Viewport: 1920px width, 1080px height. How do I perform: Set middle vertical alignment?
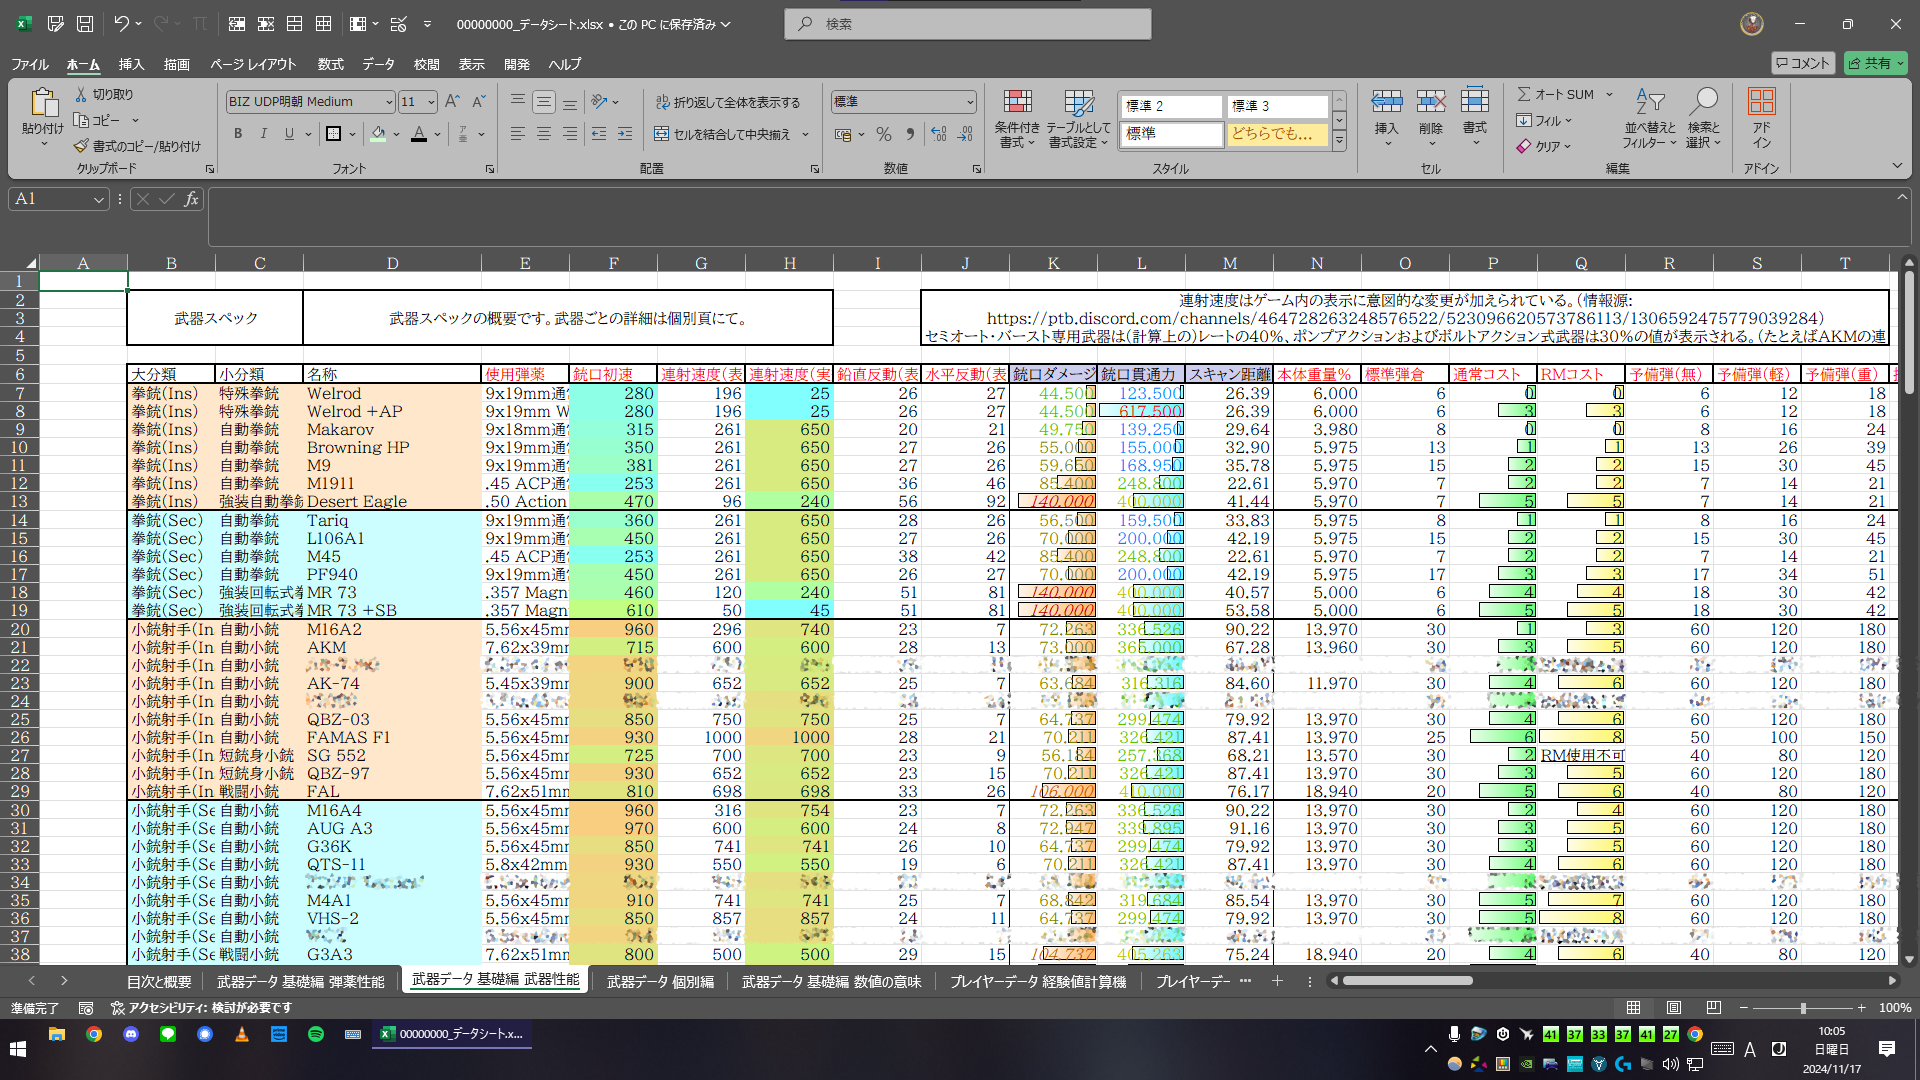544,102
